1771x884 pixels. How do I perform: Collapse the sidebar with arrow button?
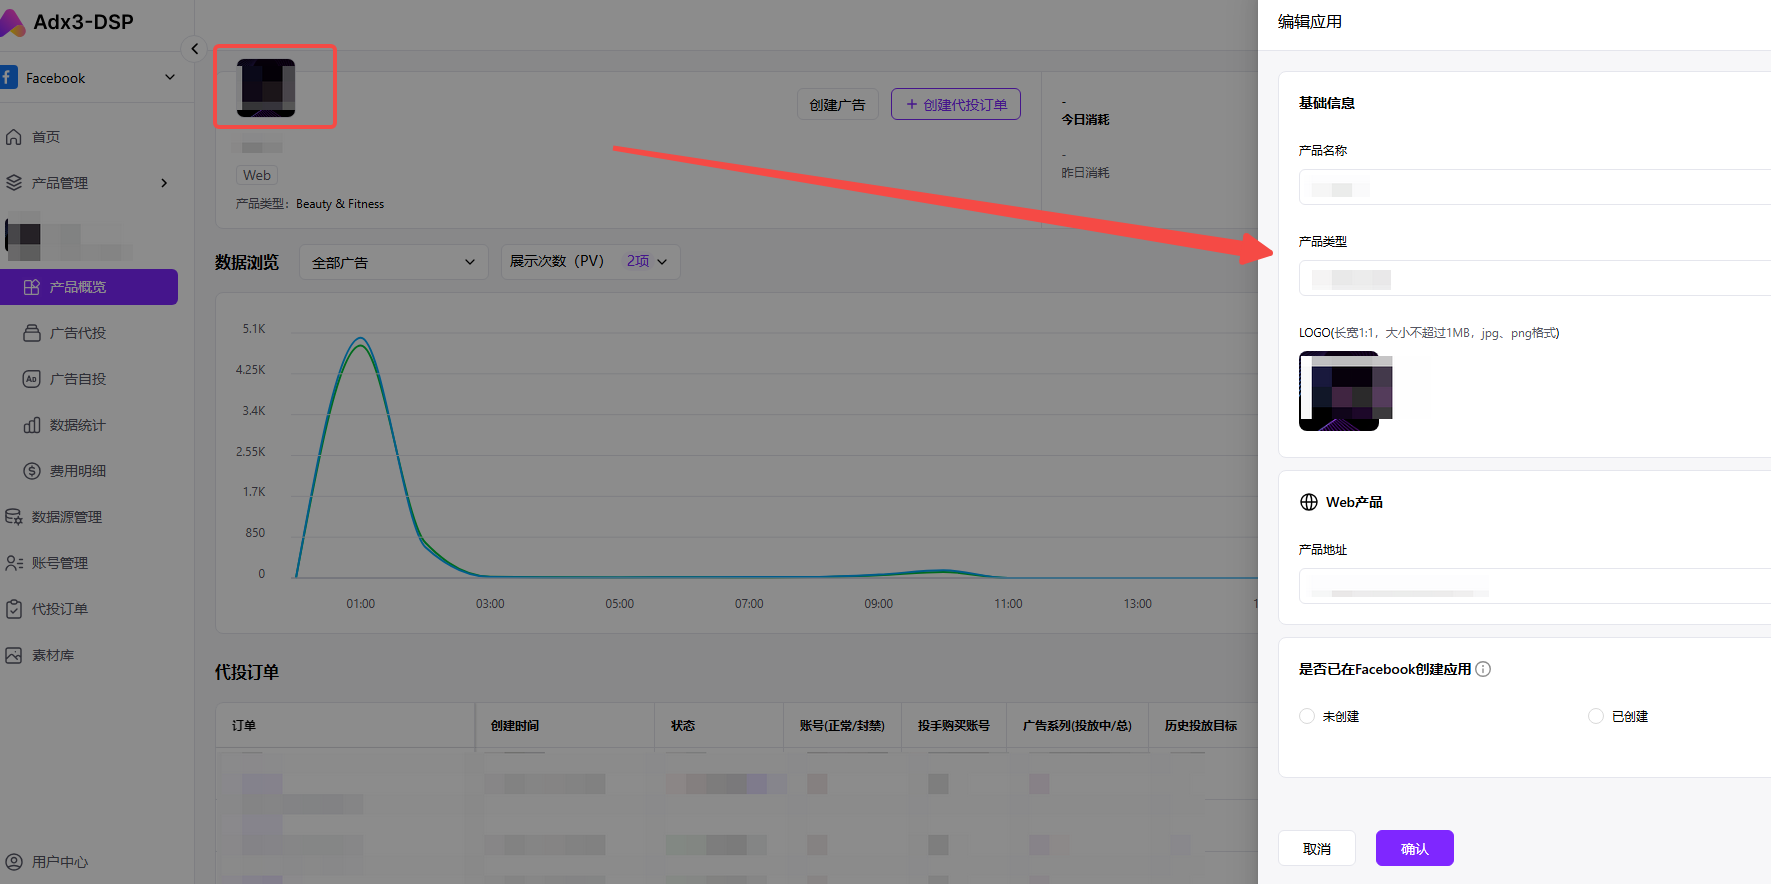pos(194,49)
